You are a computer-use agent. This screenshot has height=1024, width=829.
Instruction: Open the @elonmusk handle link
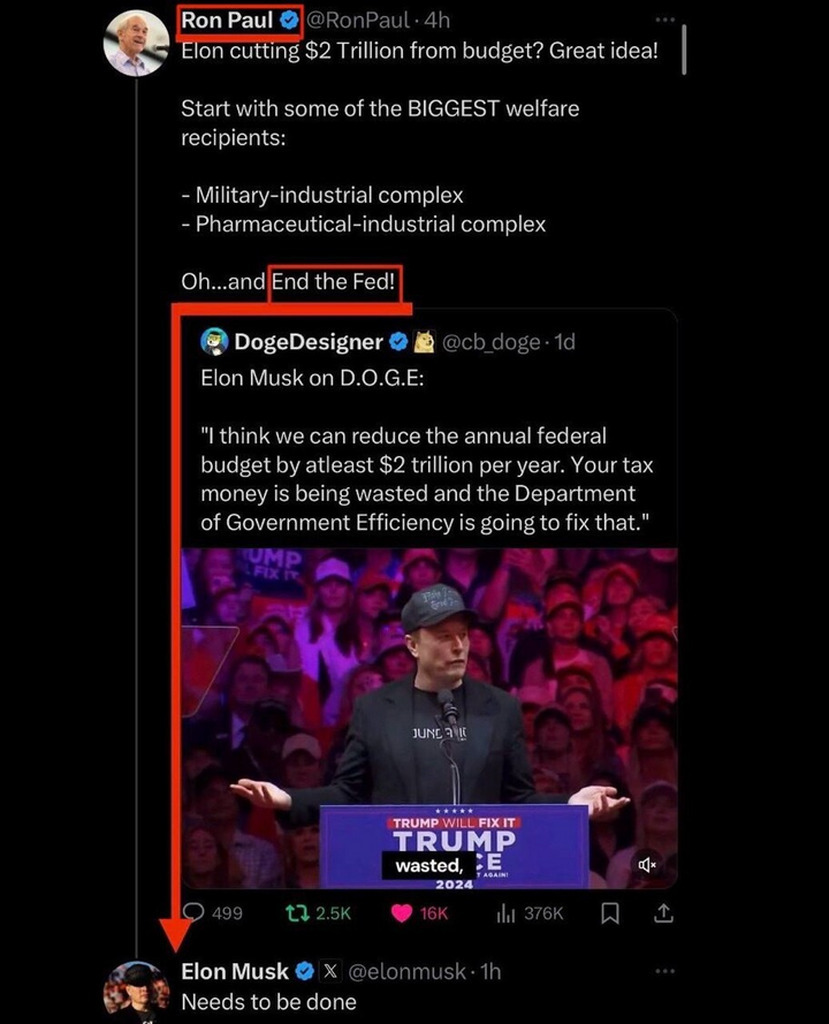(407, 972)
